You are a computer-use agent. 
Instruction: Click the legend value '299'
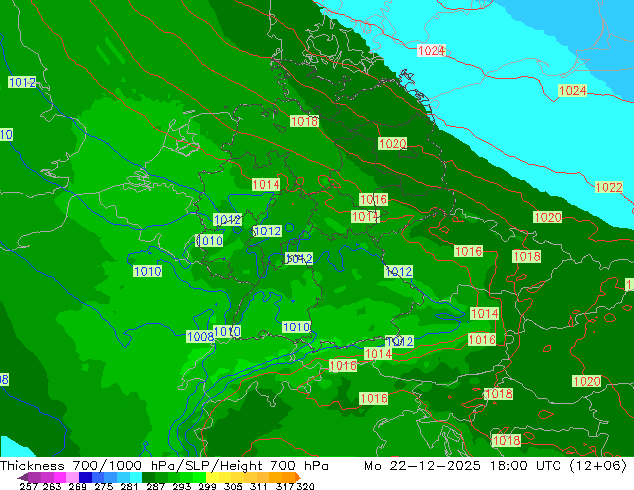coord(207,486)
